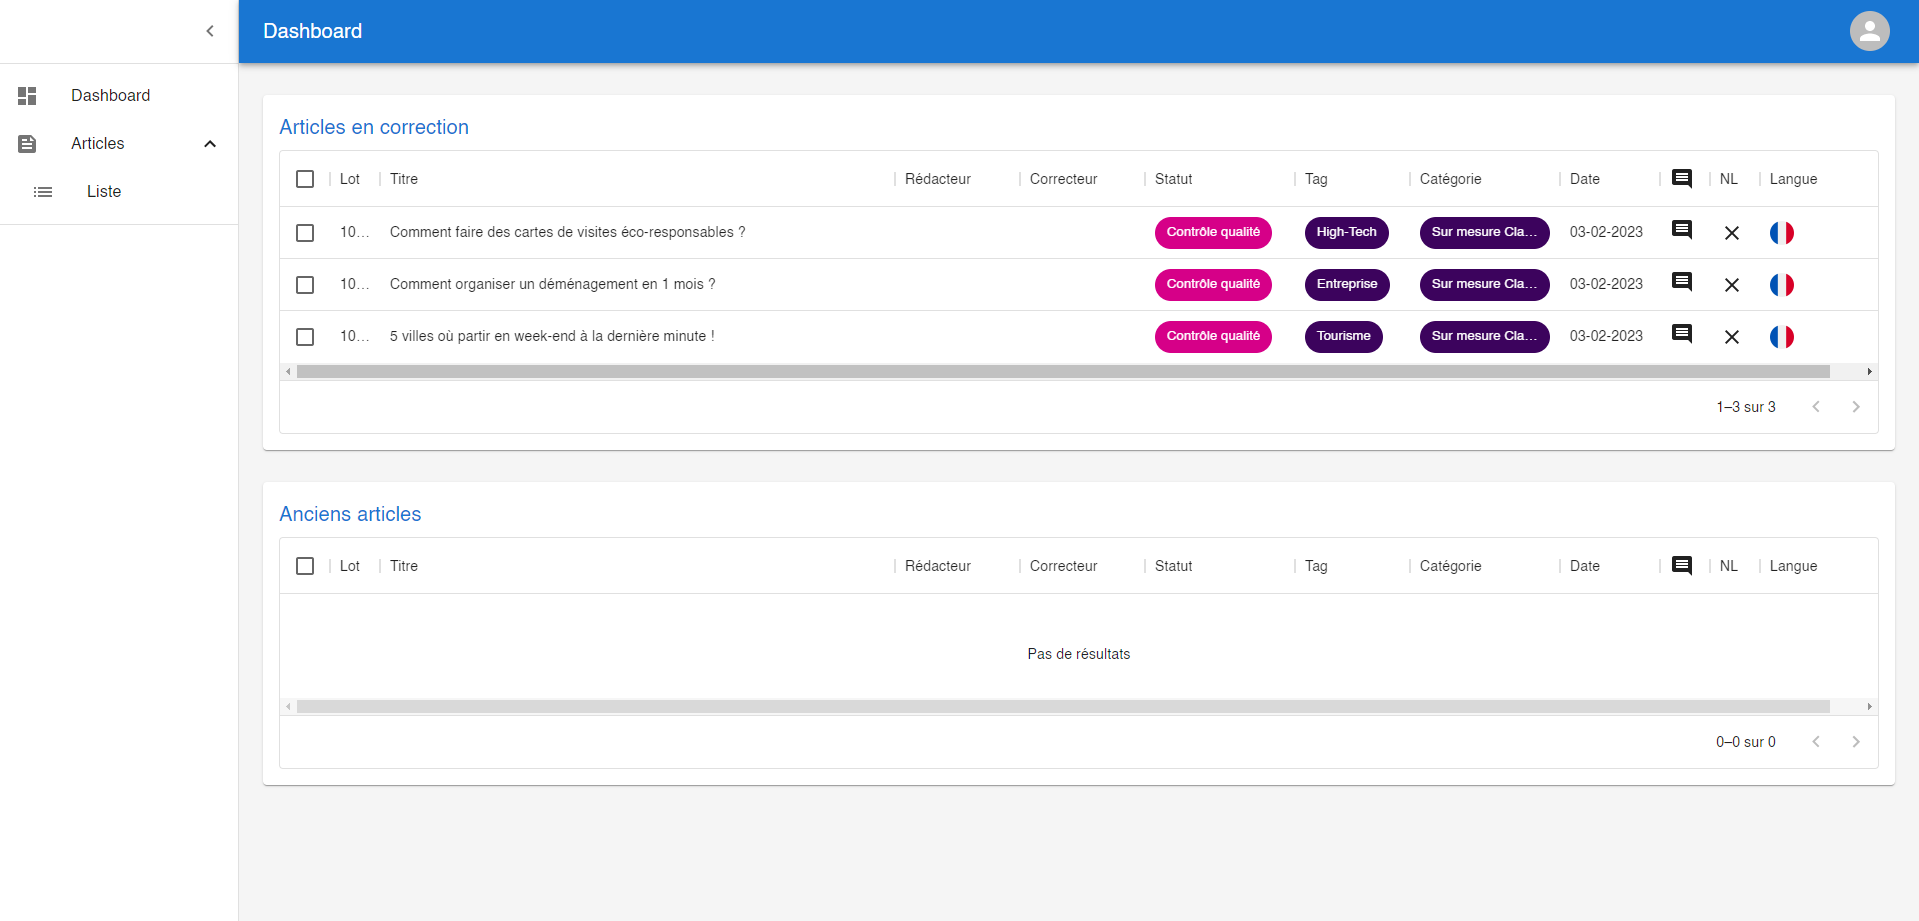Sort Articles en correction by Titre
This screenshot has width=1919, height=921.
coord(404,179)
